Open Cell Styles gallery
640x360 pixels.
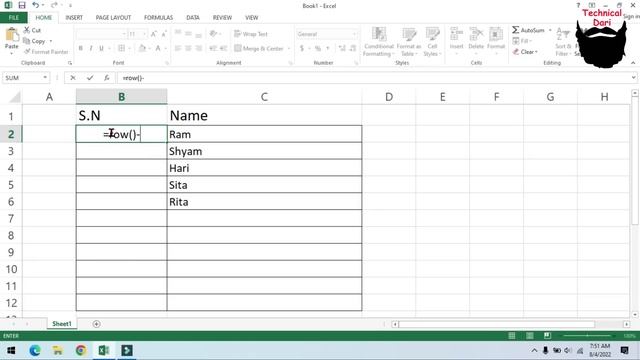[432, 42]
